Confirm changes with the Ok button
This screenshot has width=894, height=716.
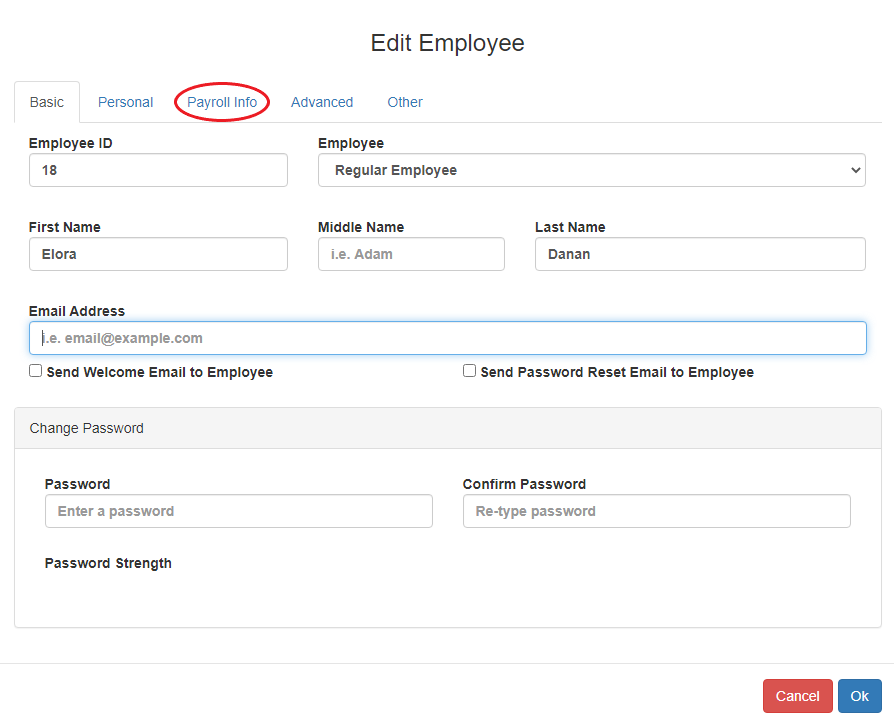[859, 696]
